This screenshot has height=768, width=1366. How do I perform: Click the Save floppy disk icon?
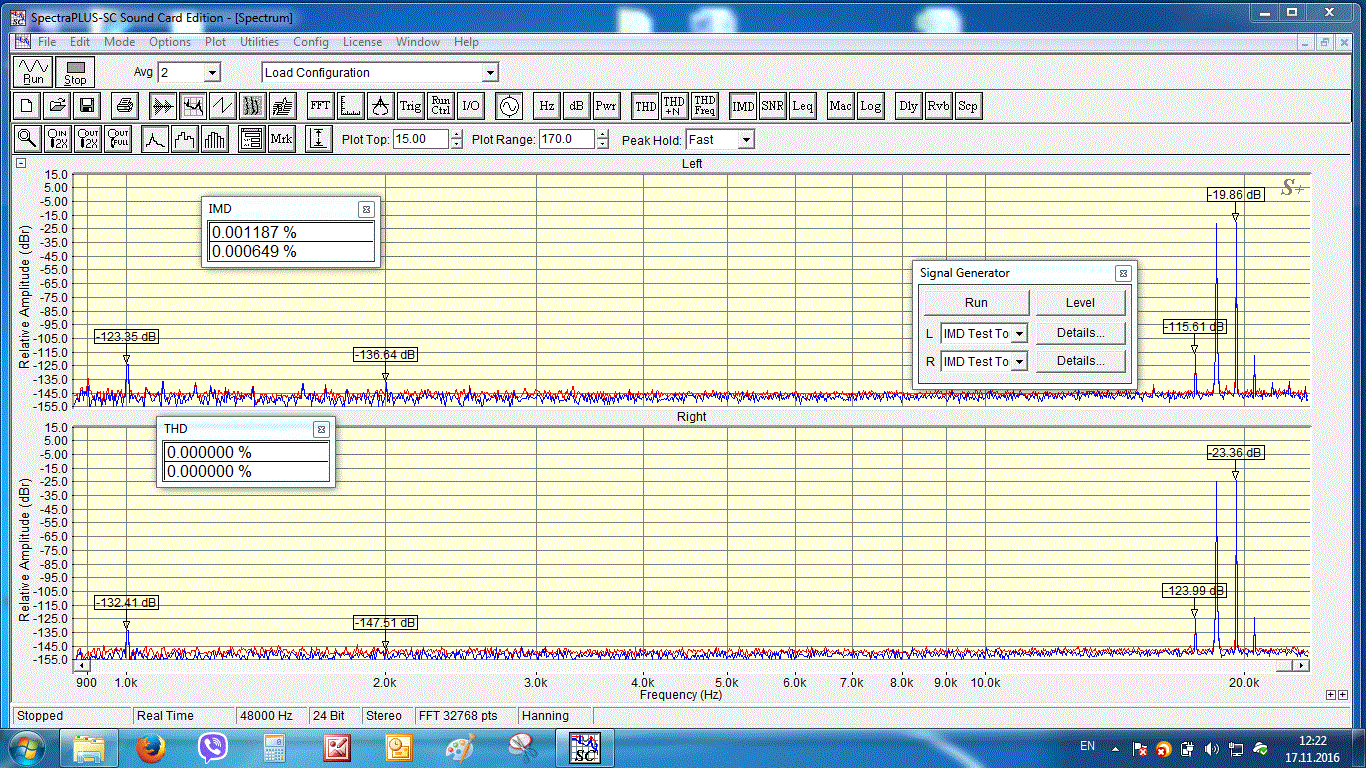pos(86,106)
